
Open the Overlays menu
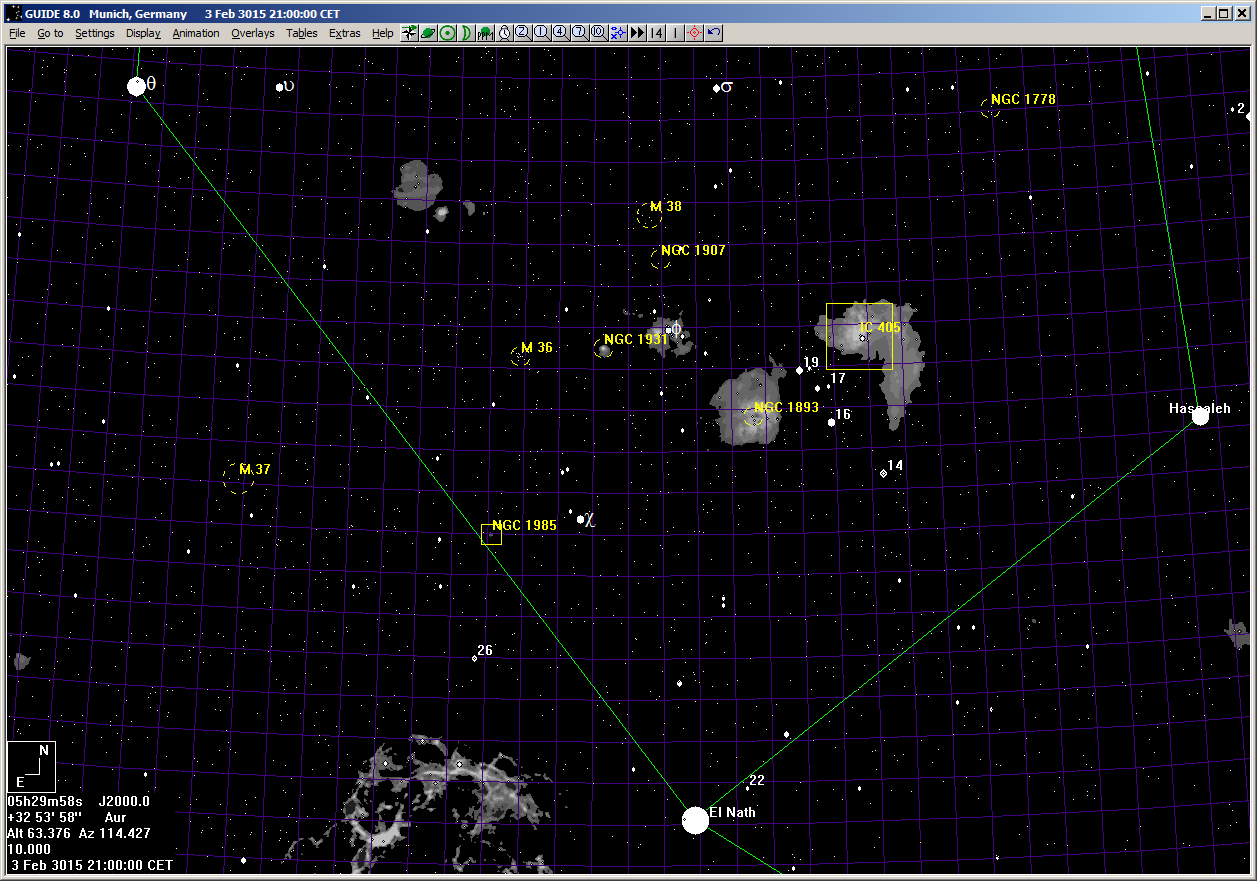pos(252,33)
